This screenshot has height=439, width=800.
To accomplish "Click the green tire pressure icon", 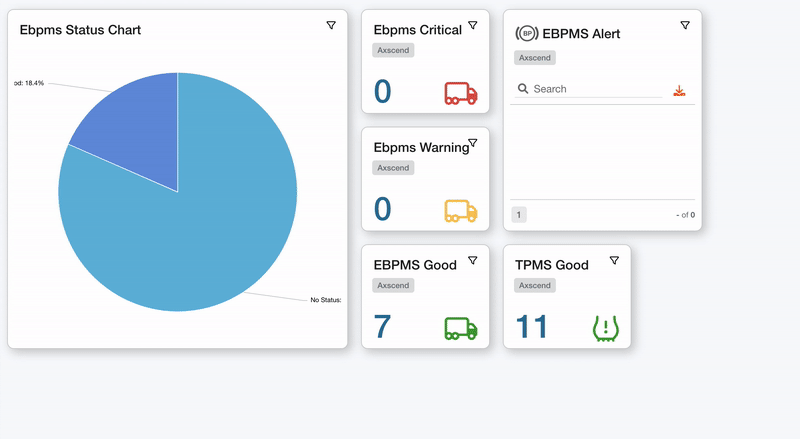I will 606,328.
